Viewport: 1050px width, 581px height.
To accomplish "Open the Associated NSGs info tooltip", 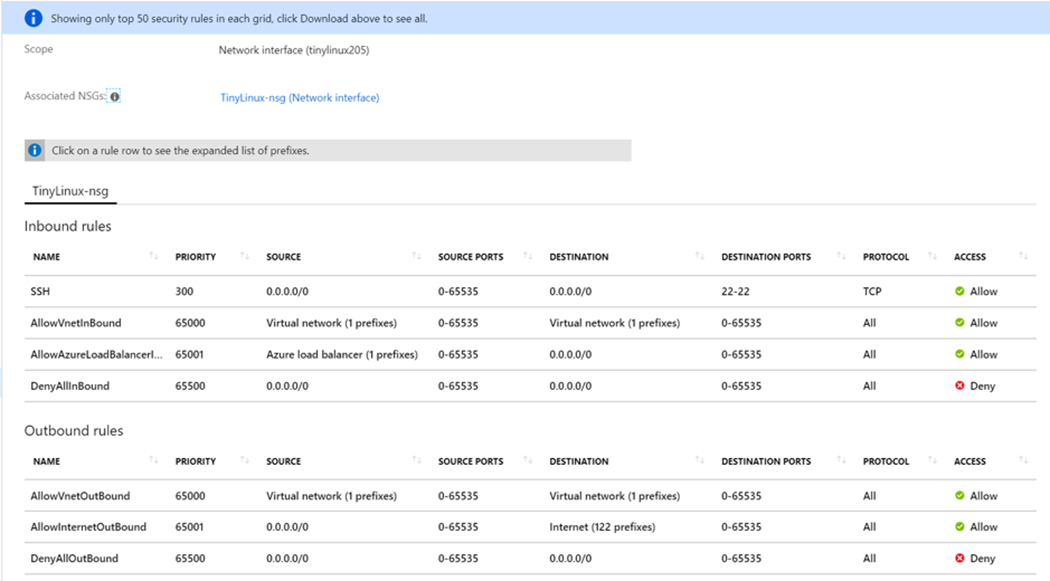I will pyautogui.click(x=115, y=96).
